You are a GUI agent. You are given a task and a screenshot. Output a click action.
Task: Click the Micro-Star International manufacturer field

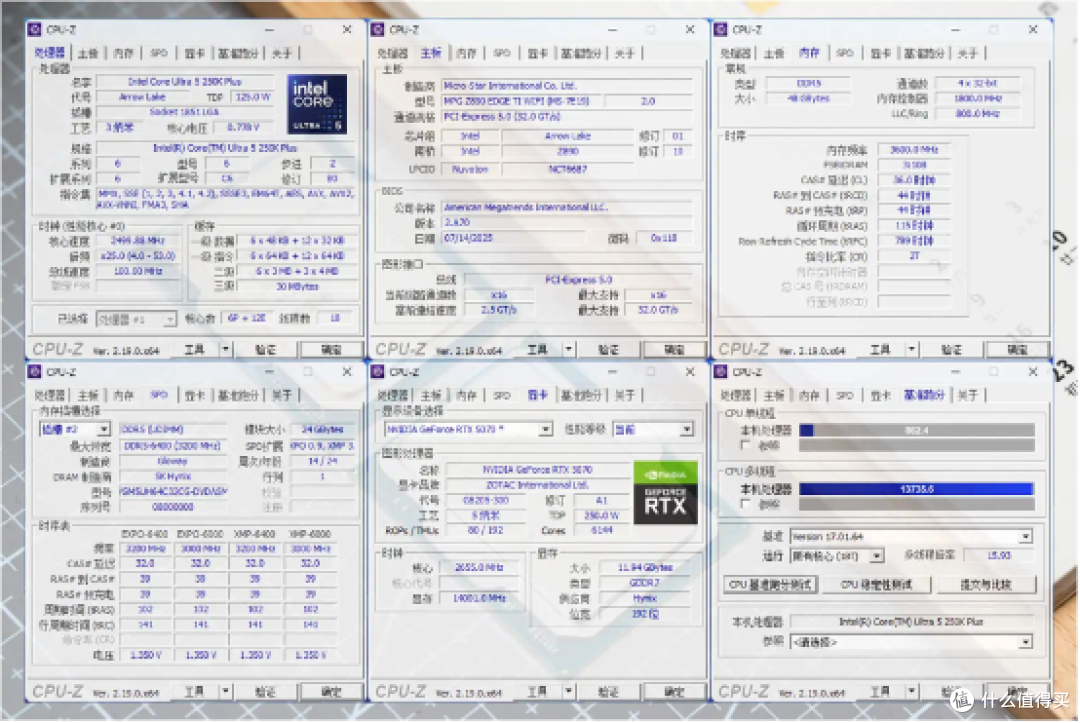(567, 86)
